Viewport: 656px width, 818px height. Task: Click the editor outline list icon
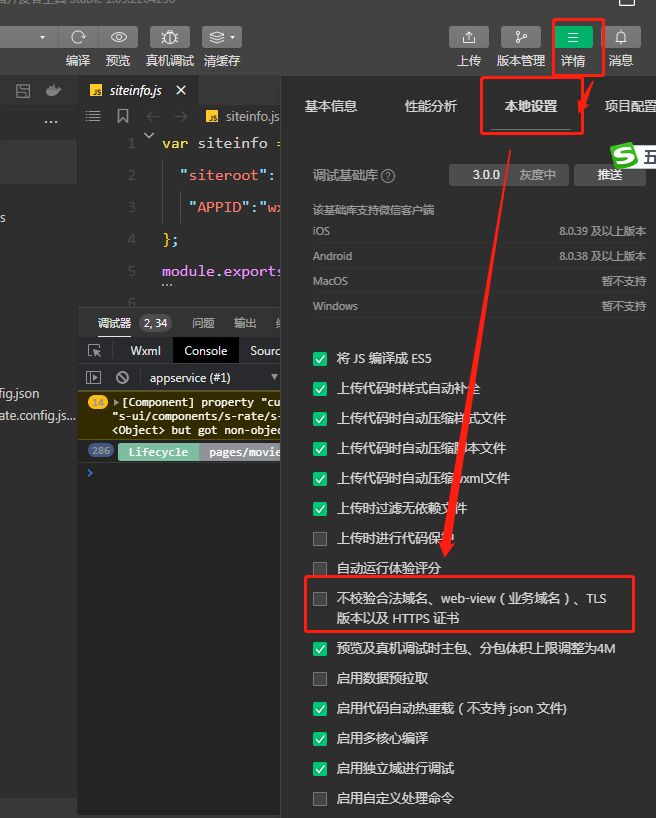pos(93,116)
